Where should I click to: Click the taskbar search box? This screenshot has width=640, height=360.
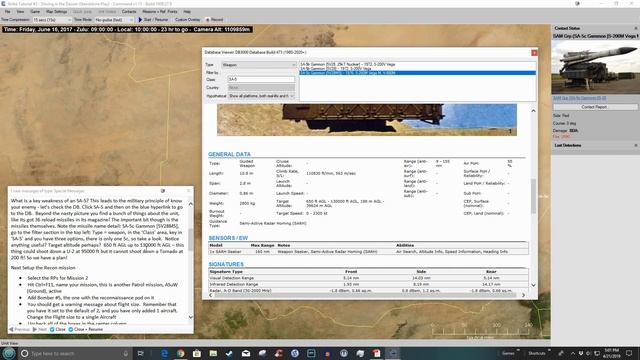(76, 353)
